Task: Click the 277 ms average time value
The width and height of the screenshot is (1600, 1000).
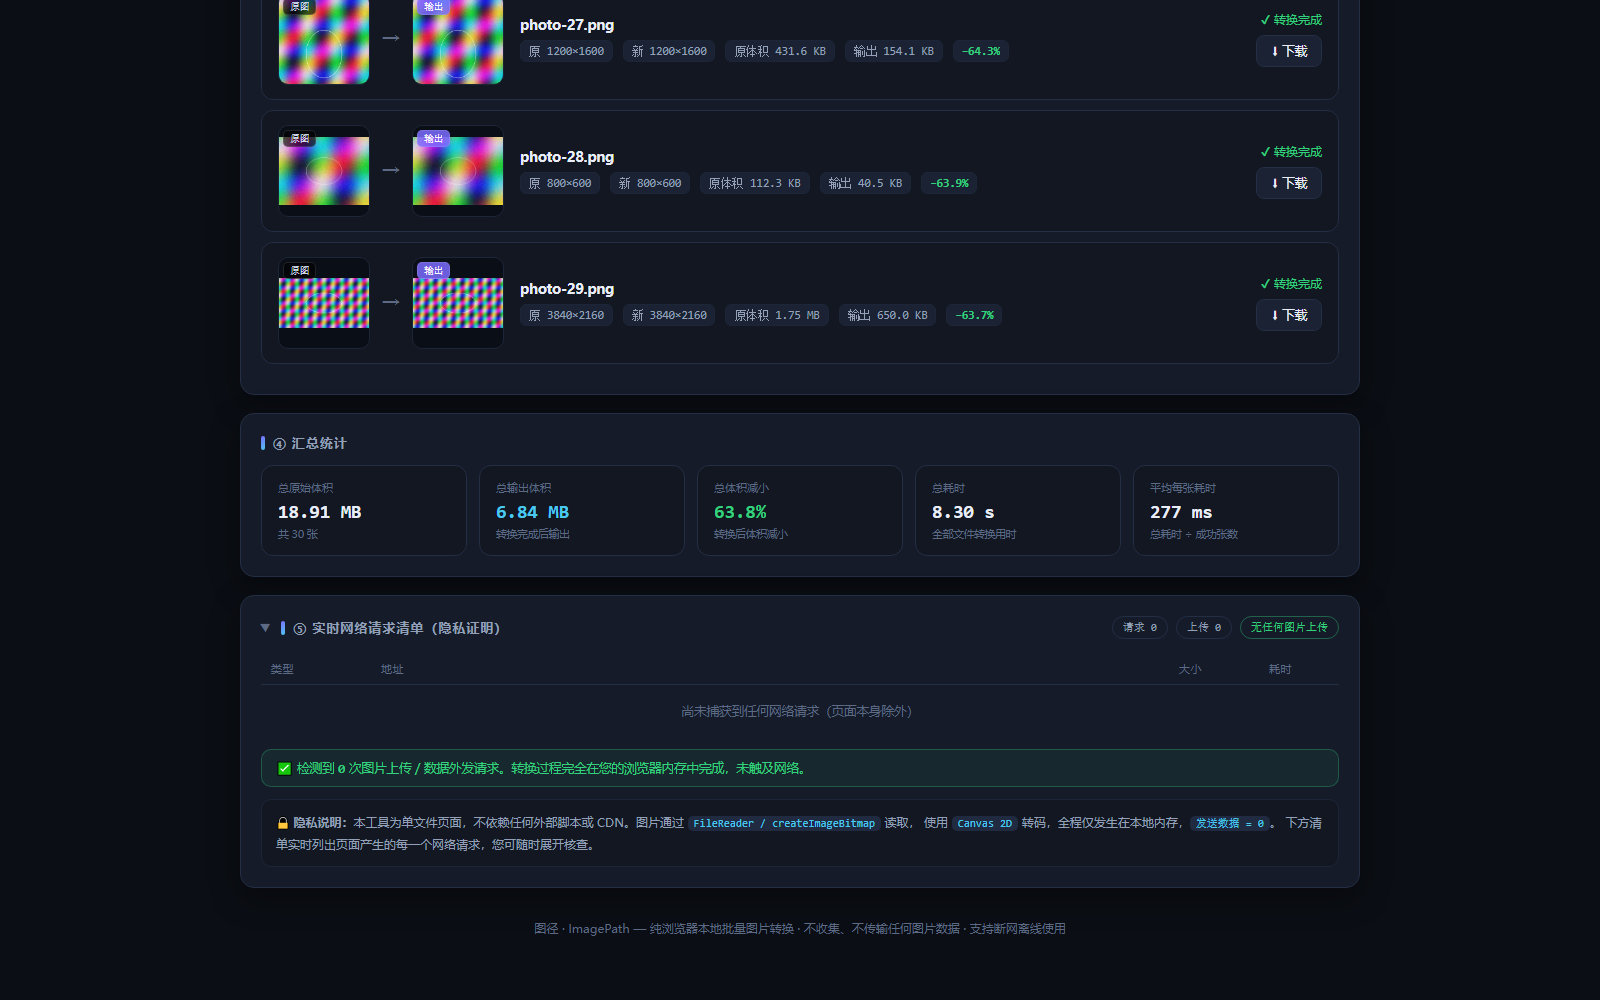Action: [x=1181, y=512]
